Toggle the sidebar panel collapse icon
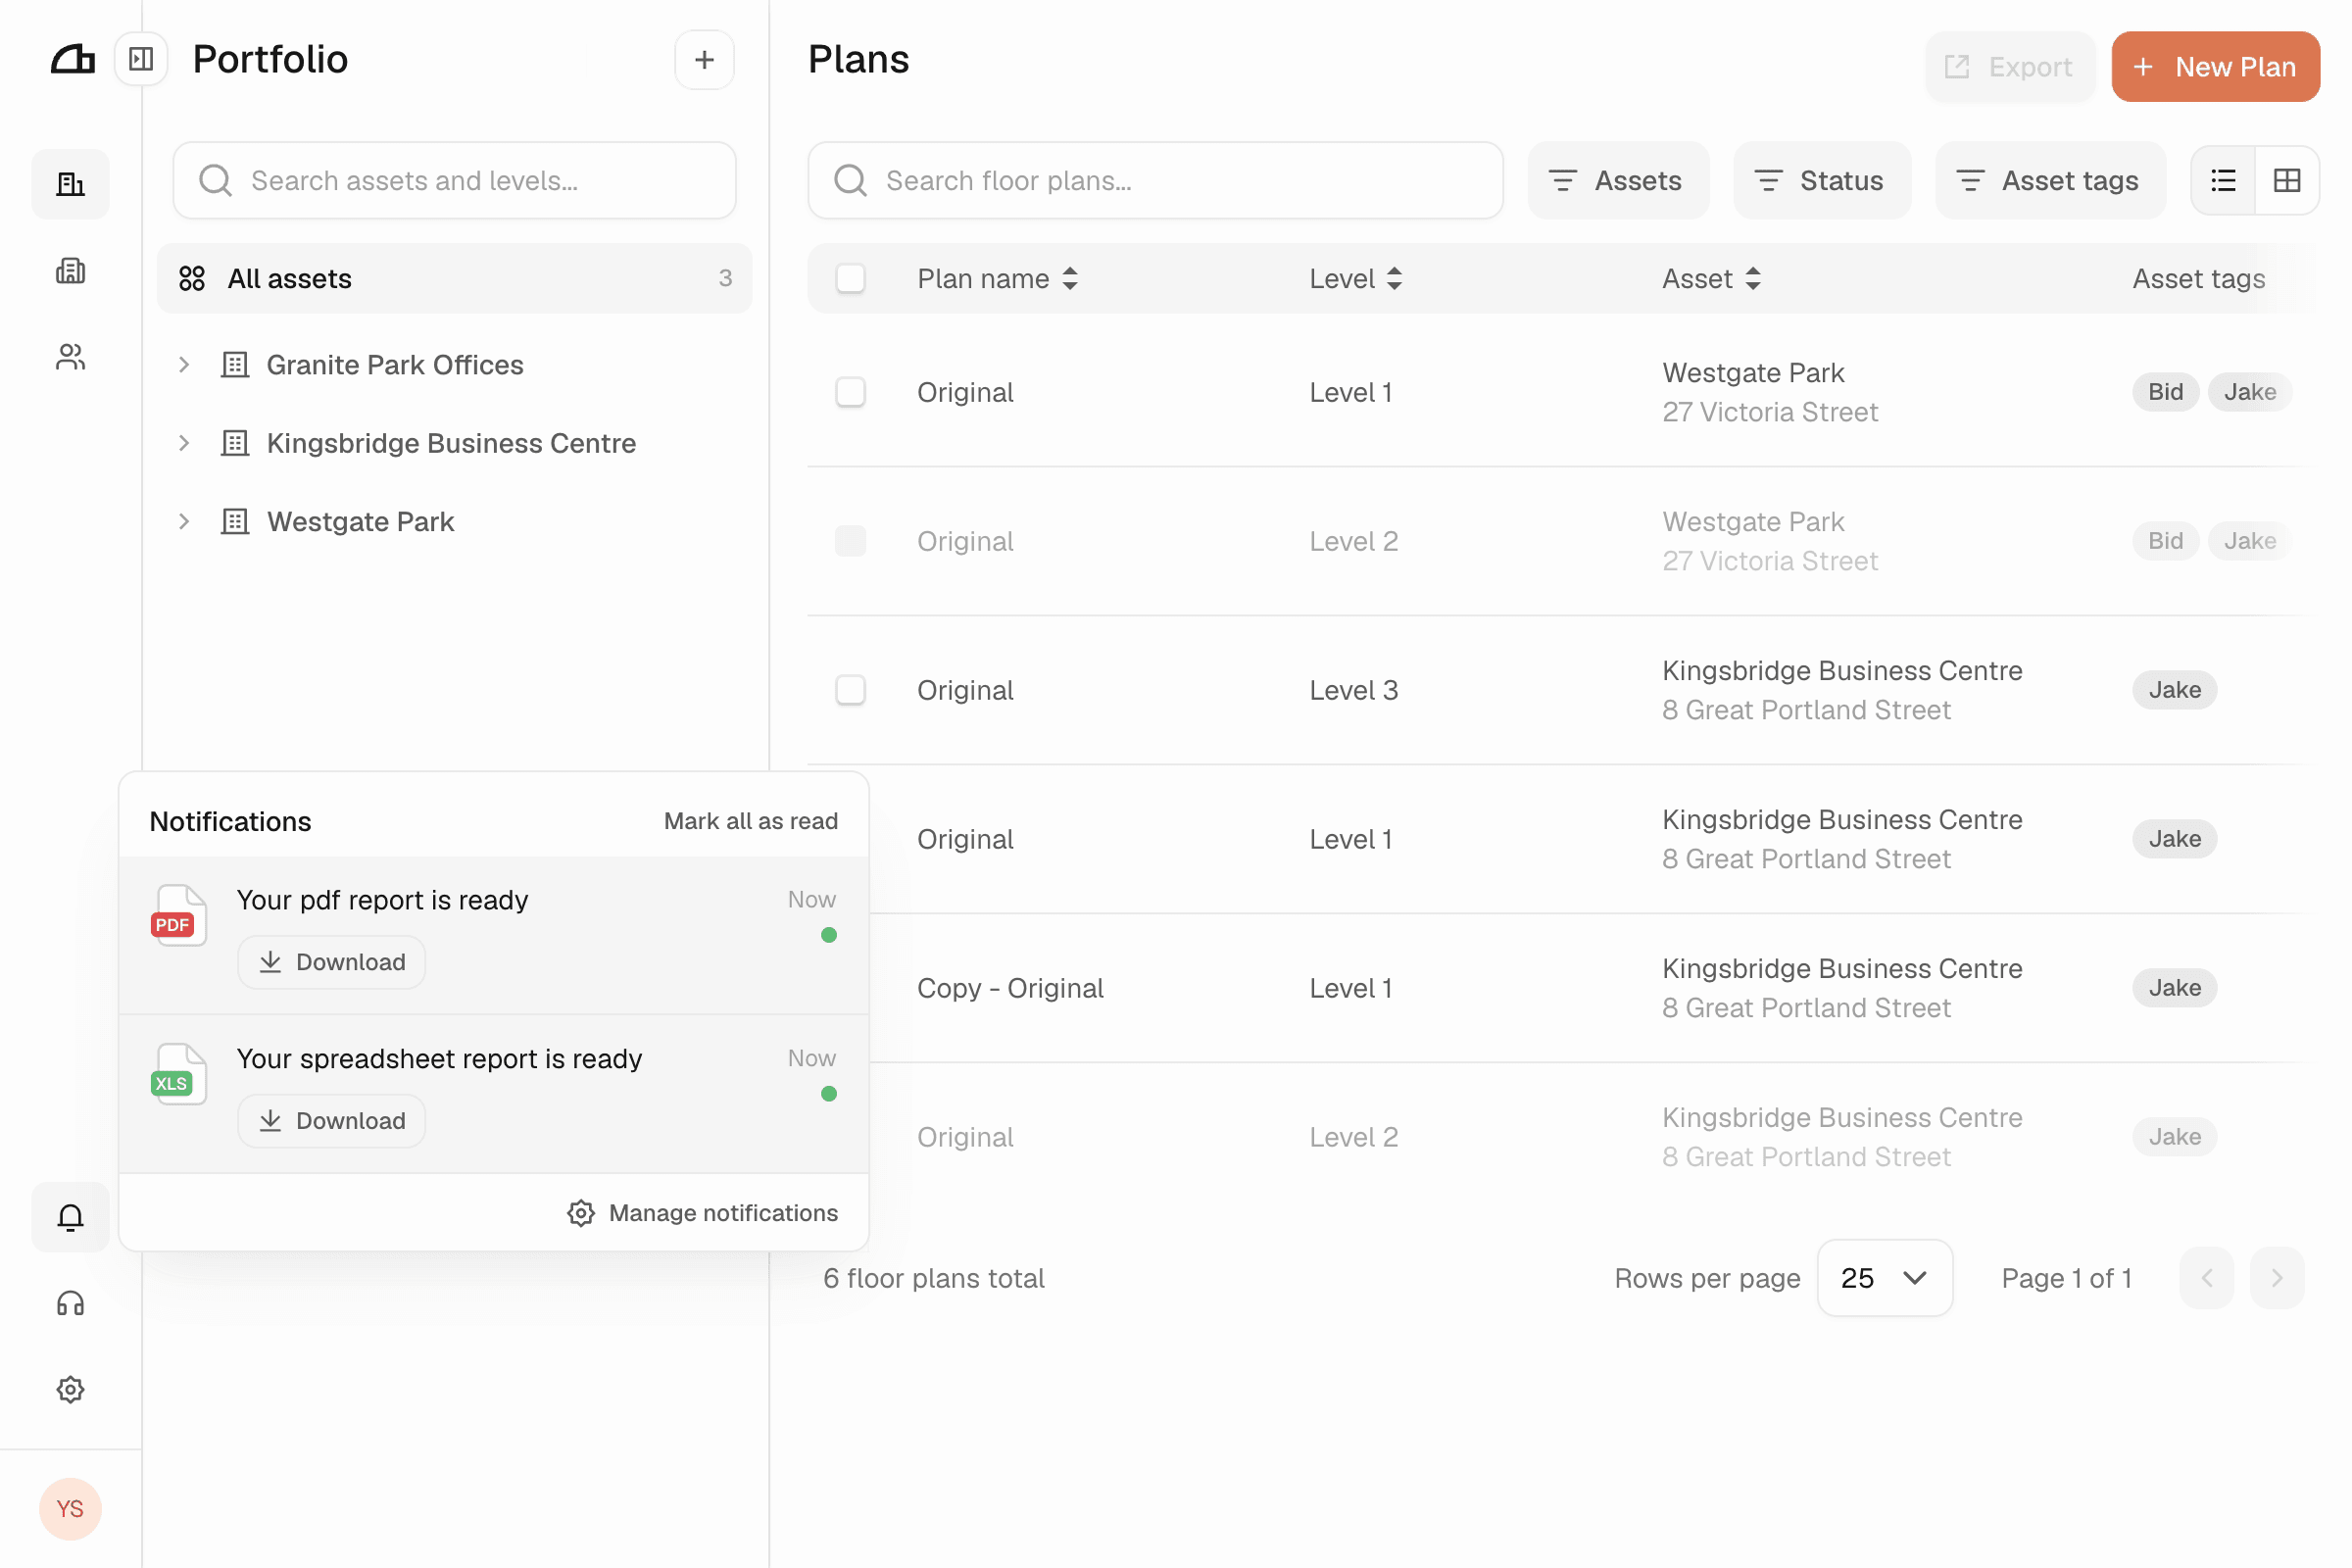Image resolution: width=2352 pixels, height=1568 pixels. (141, 59)
